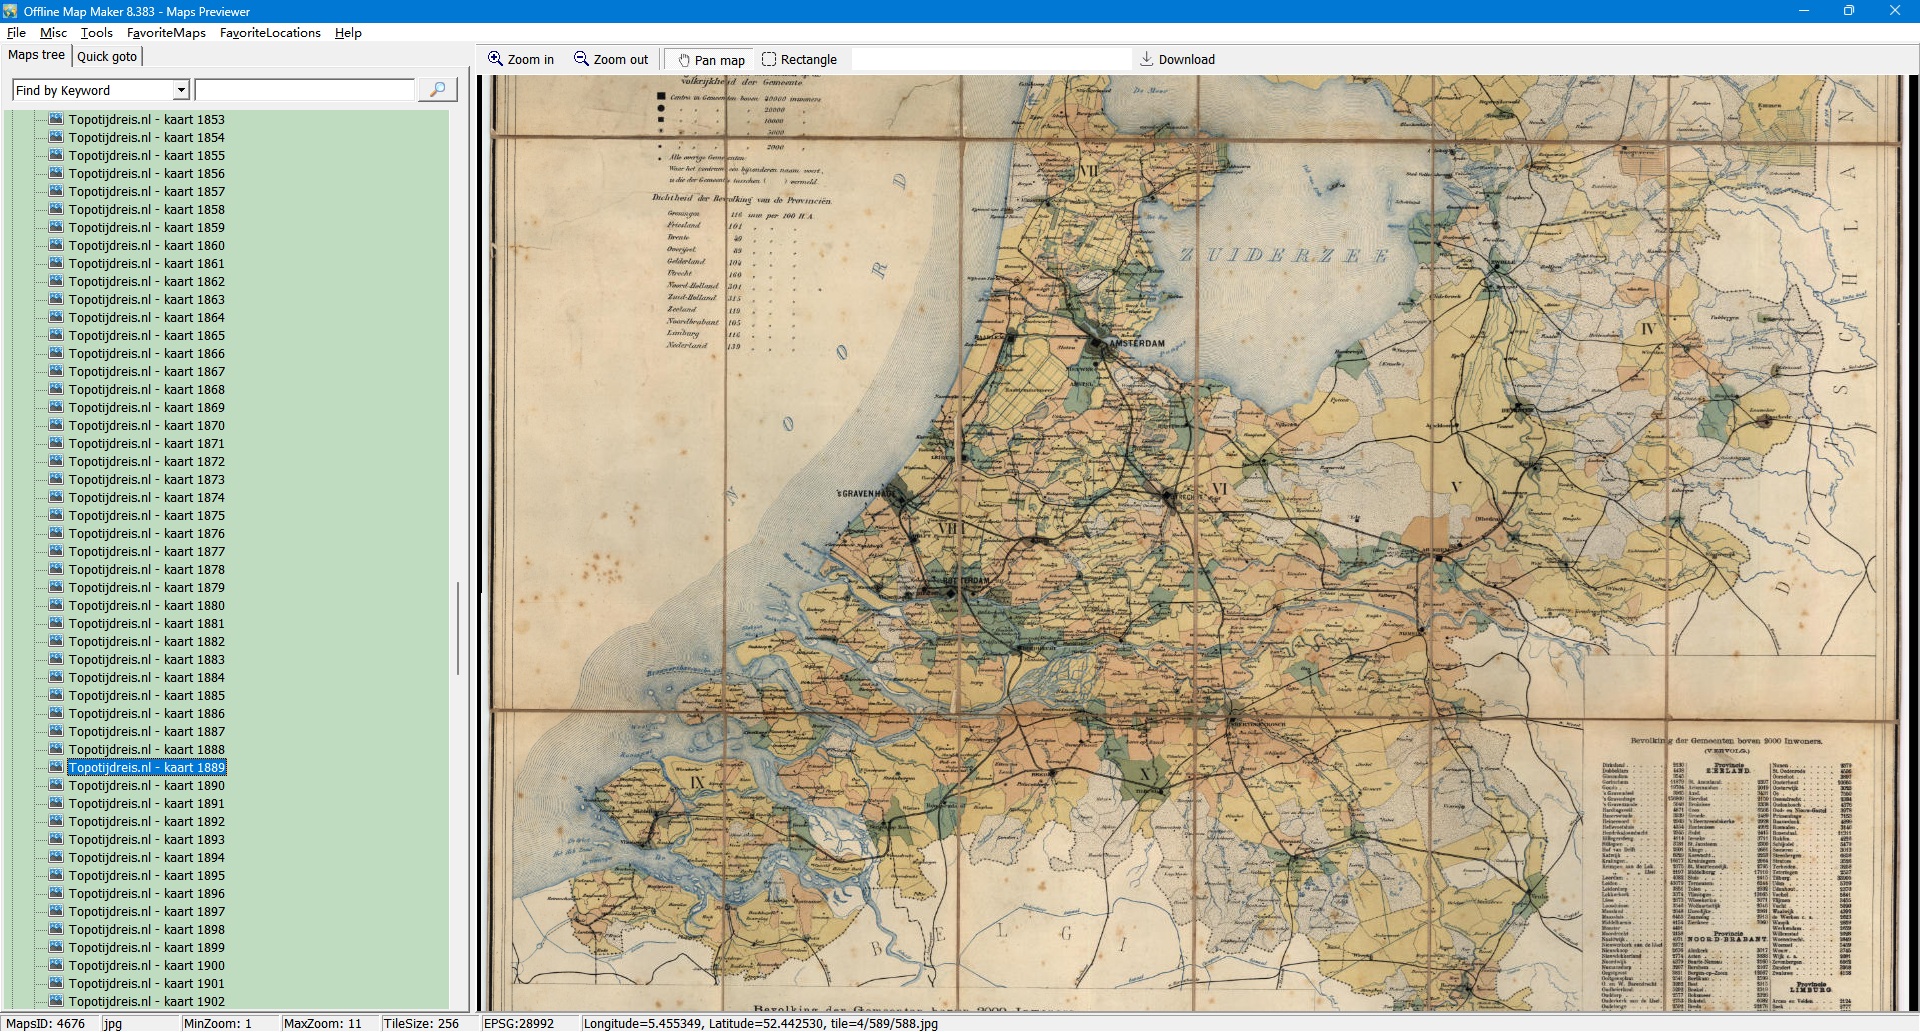This screenshot has width=1920, height=1032.
Task: Select the Pan map hand tool
Action: [x=685, y=60]
